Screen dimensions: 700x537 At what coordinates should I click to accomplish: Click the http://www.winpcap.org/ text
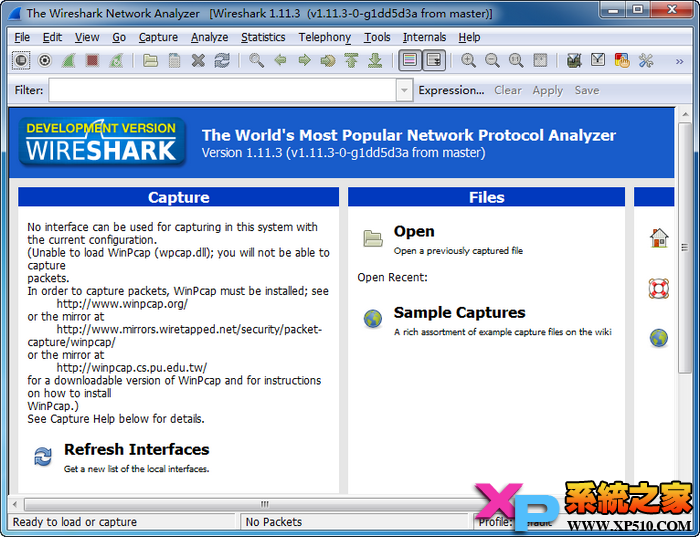pyautogui.click(x=122, y=304)
